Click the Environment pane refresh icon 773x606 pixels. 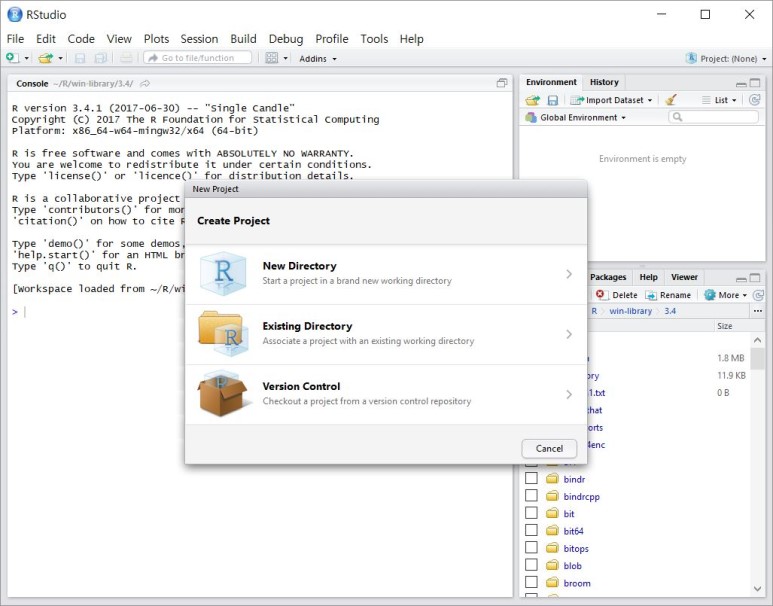pyautogui.click(x=754, y=100)
